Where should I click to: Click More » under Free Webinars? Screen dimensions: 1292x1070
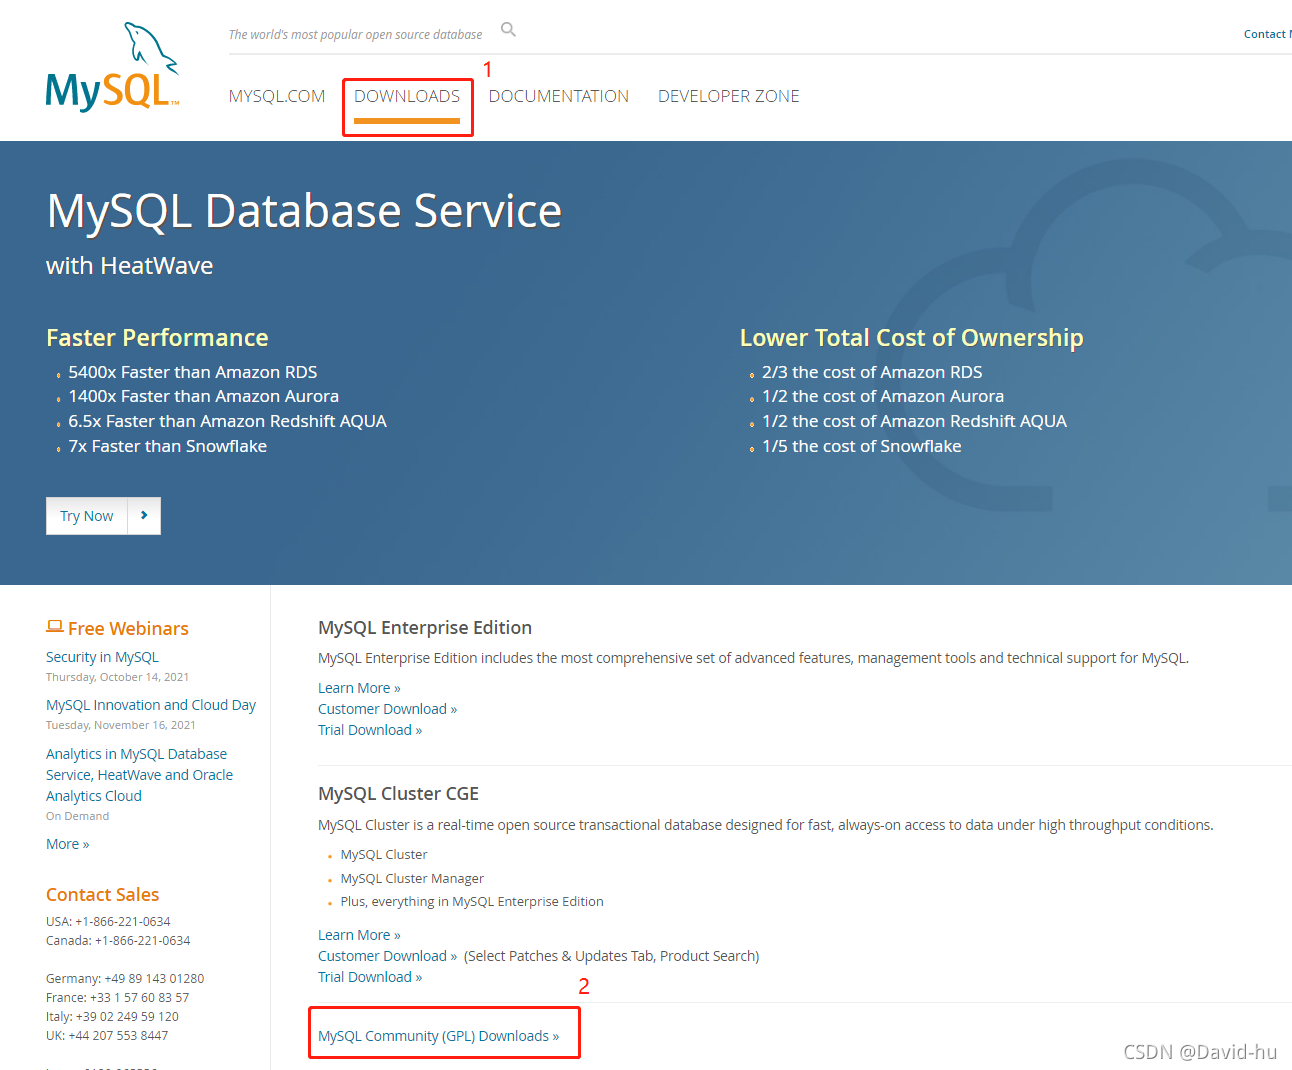click(67, 844)
